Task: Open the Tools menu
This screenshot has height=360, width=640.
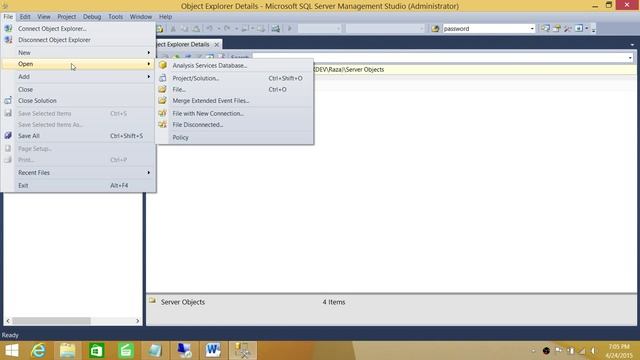Action: pyautogui.click(x=116, y=17)
